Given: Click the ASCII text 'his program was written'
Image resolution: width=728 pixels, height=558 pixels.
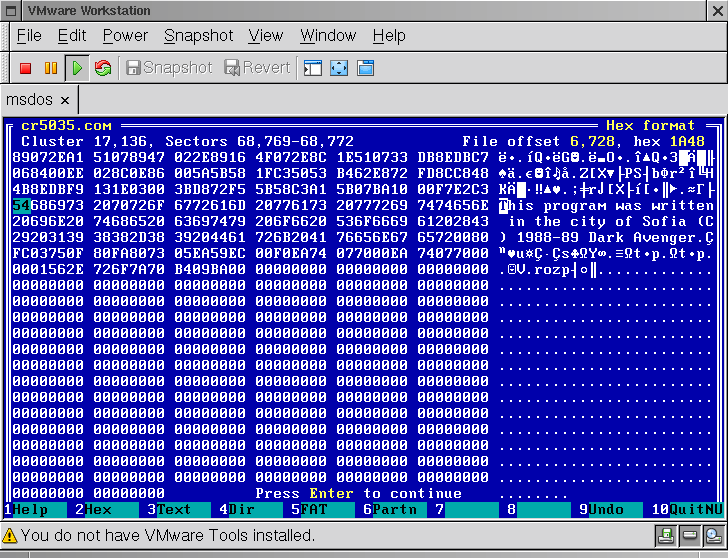Looking at the screenshot, I should click(611, 206).
